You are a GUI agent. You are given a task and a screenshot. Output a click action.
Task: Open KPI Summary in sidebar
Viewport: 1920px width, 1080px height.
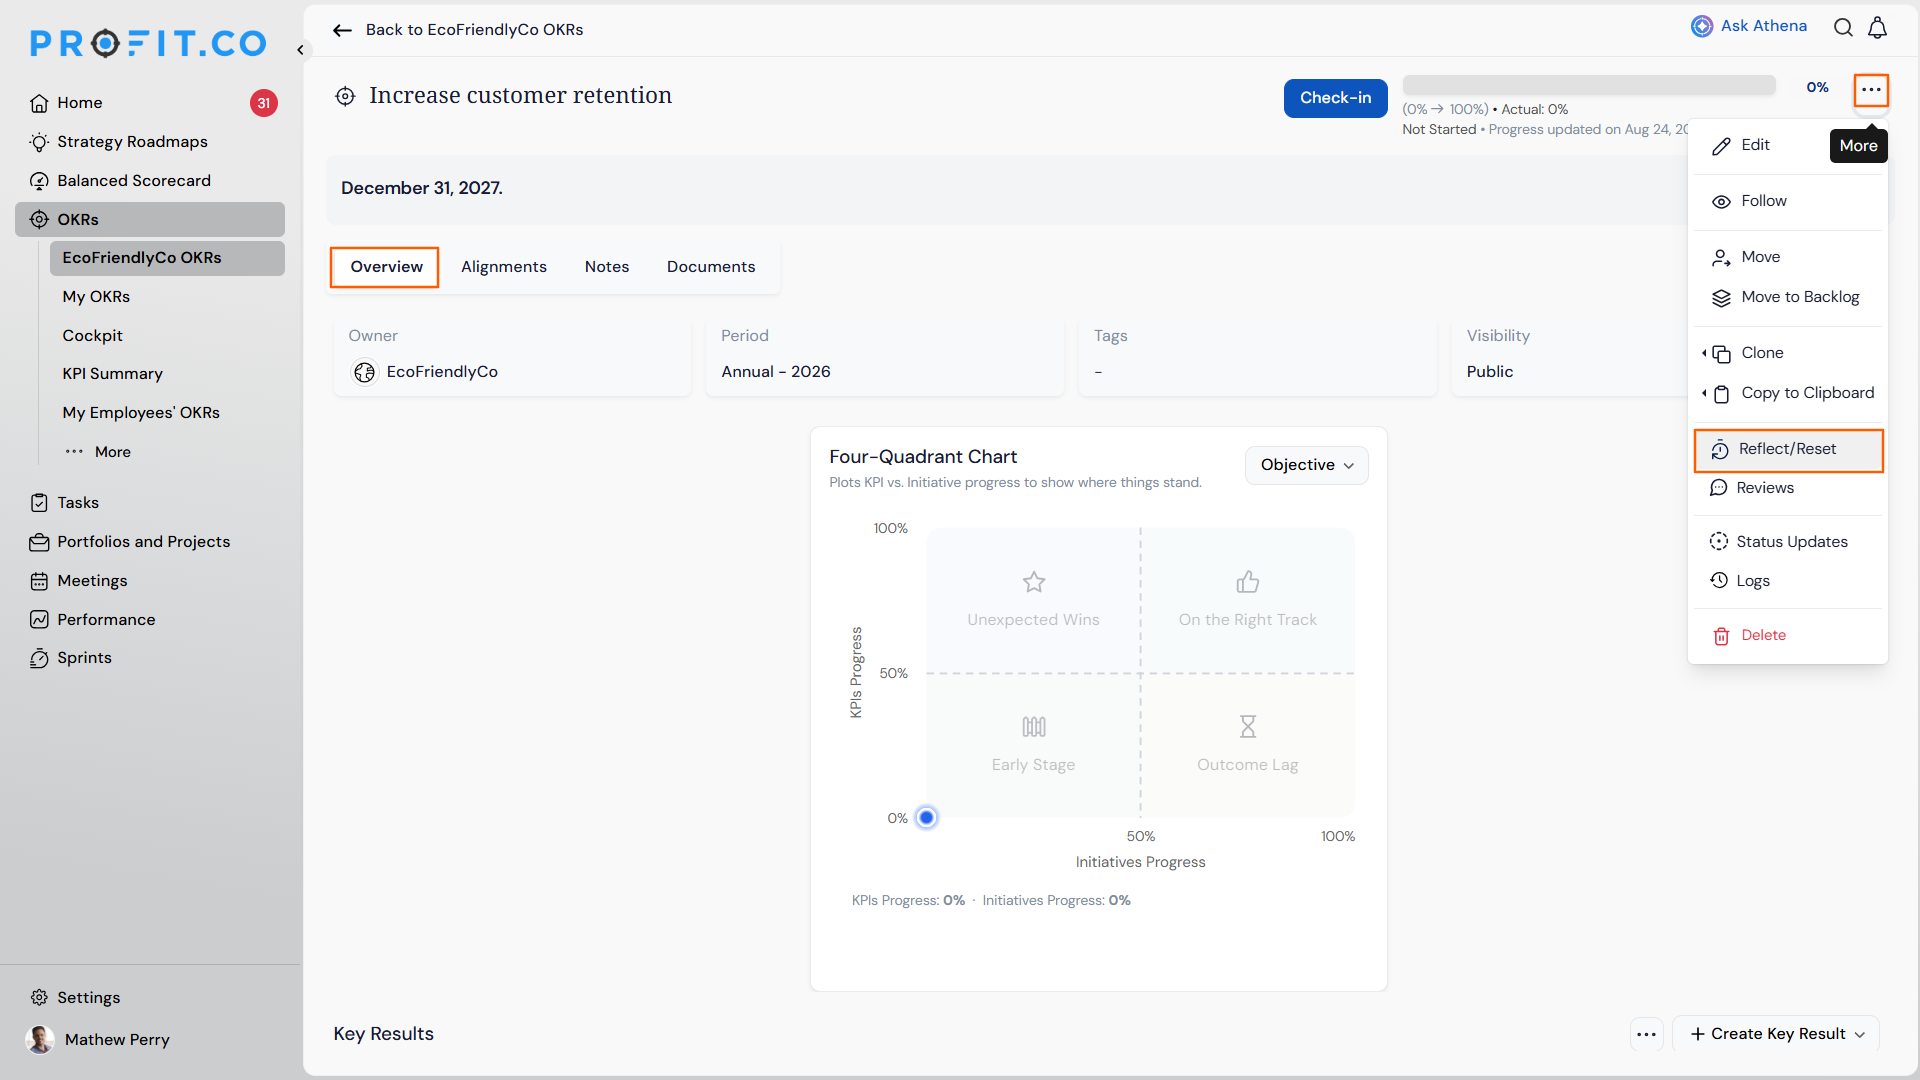pyautogui.click(x=112, y=374)
